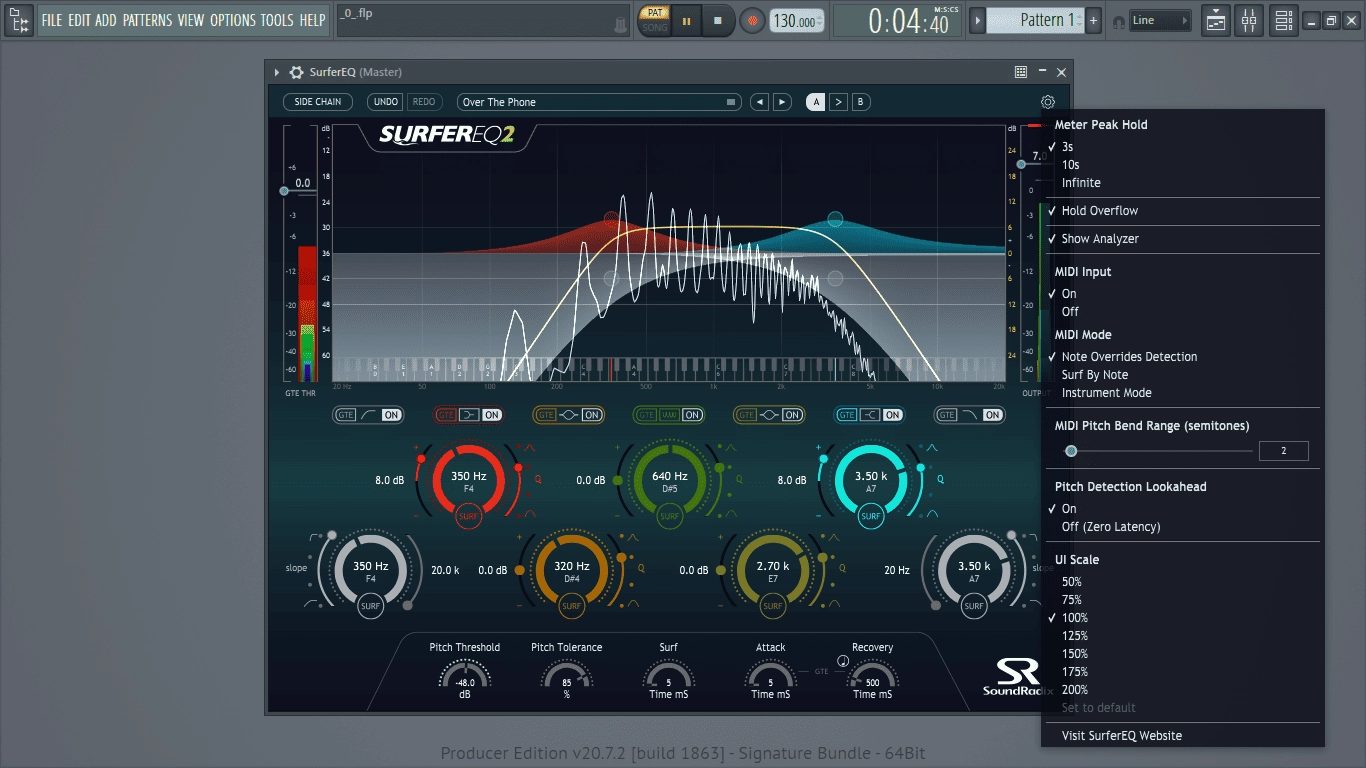
Task: Click the UNDO button
Action: (x=385, y=102)
